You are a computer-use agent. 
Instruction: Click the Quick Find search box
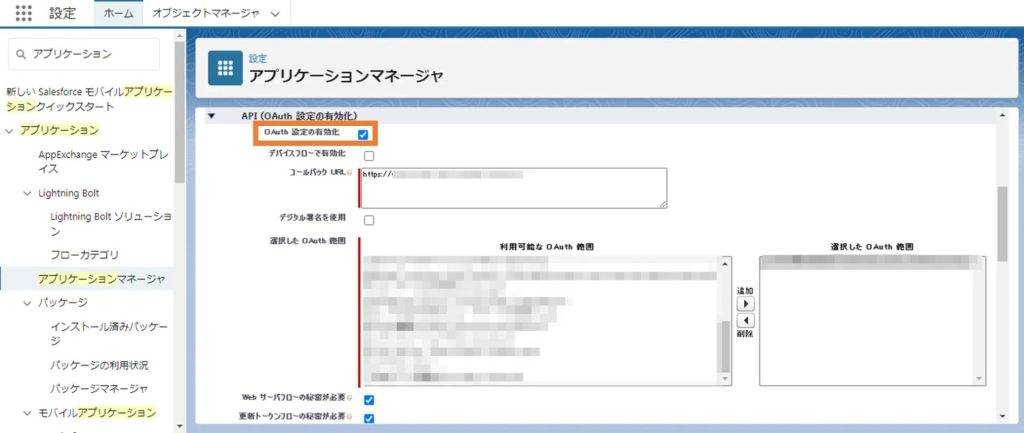(x=84, y=54)
